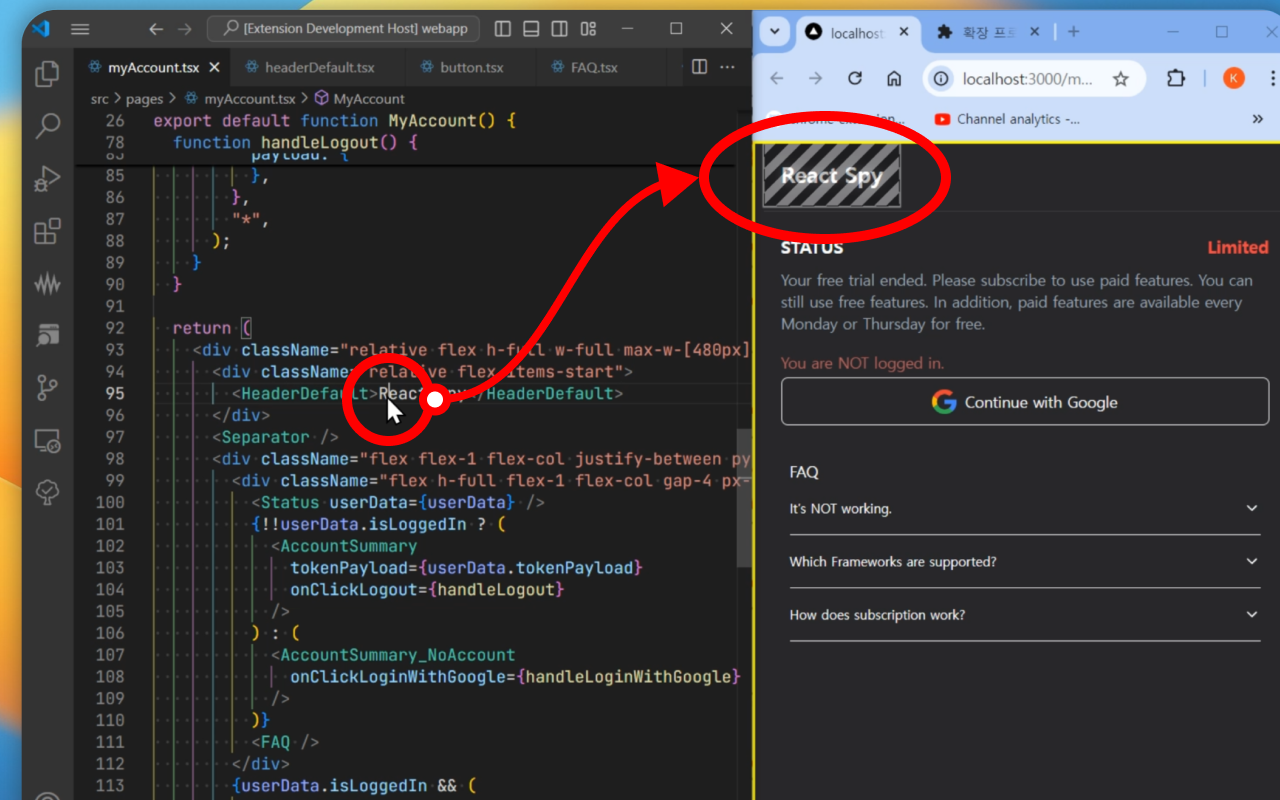
Task: Reload the localhost page in Chrome
Action: coord(855,79)
